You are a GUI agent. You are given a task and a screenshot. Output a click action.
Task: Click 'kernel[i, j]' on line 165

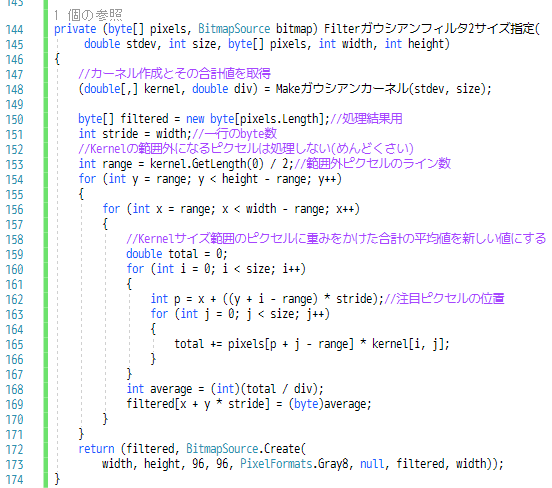click(407, 344)
